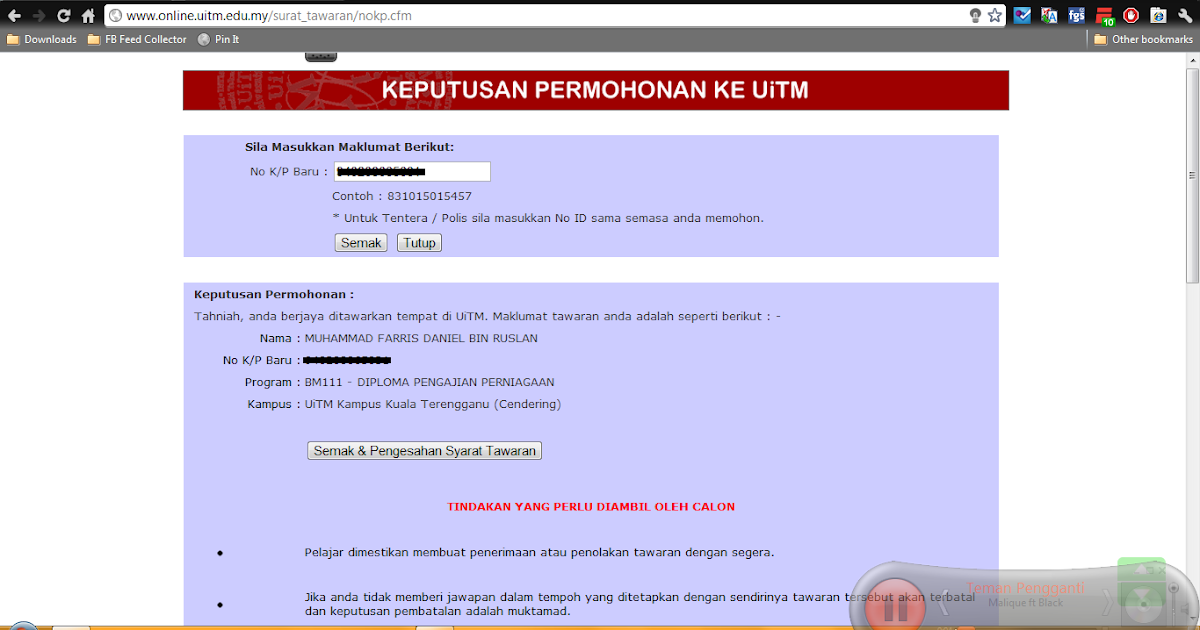Reload the current page
This screenshot has width=1200, height=630.
point(64,16)
